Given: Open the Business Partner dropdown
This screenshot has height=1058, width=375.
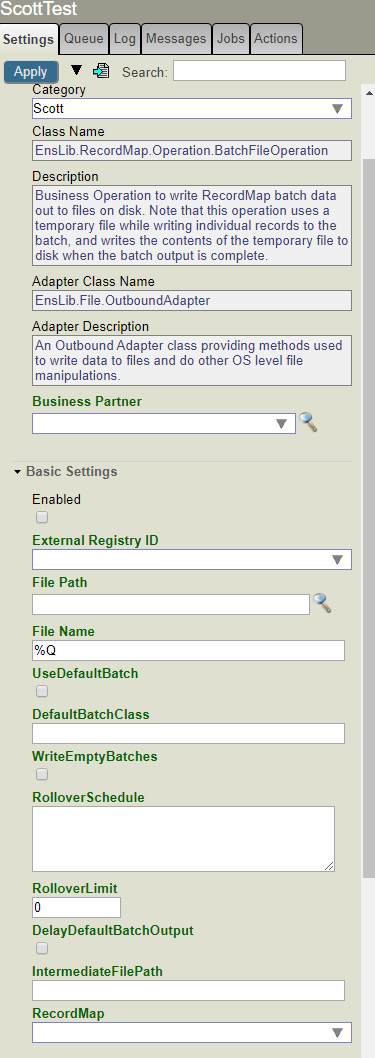Looking at the screenshot, I should pos(164,423).
